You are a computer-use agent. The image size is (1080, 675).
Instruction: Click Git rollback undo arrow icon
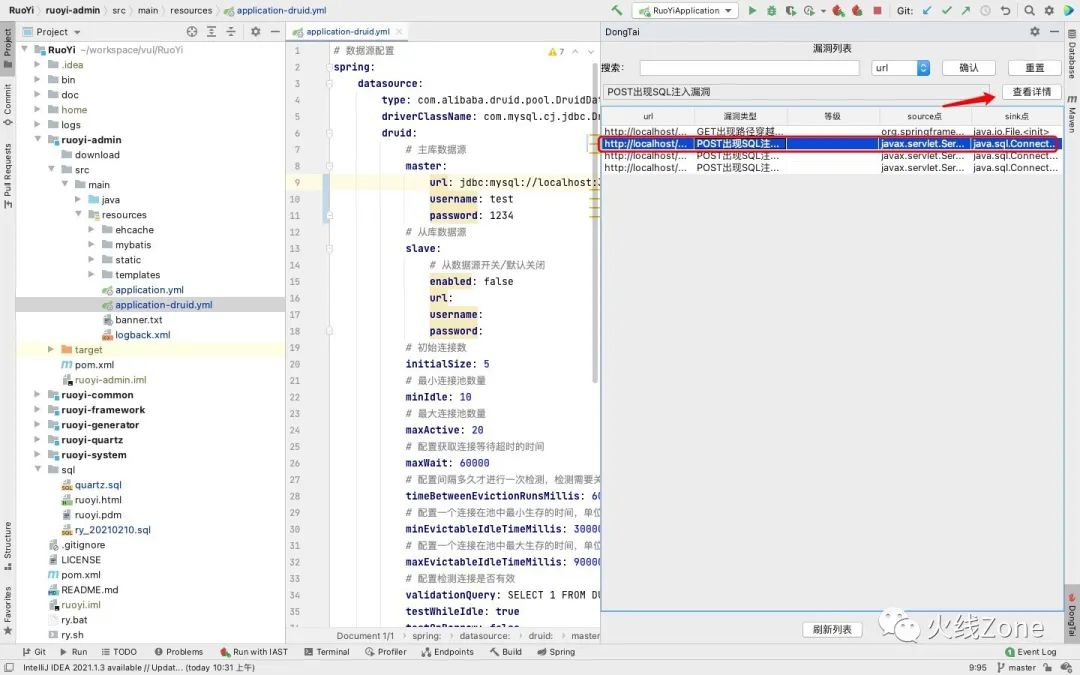[1006, 10]
